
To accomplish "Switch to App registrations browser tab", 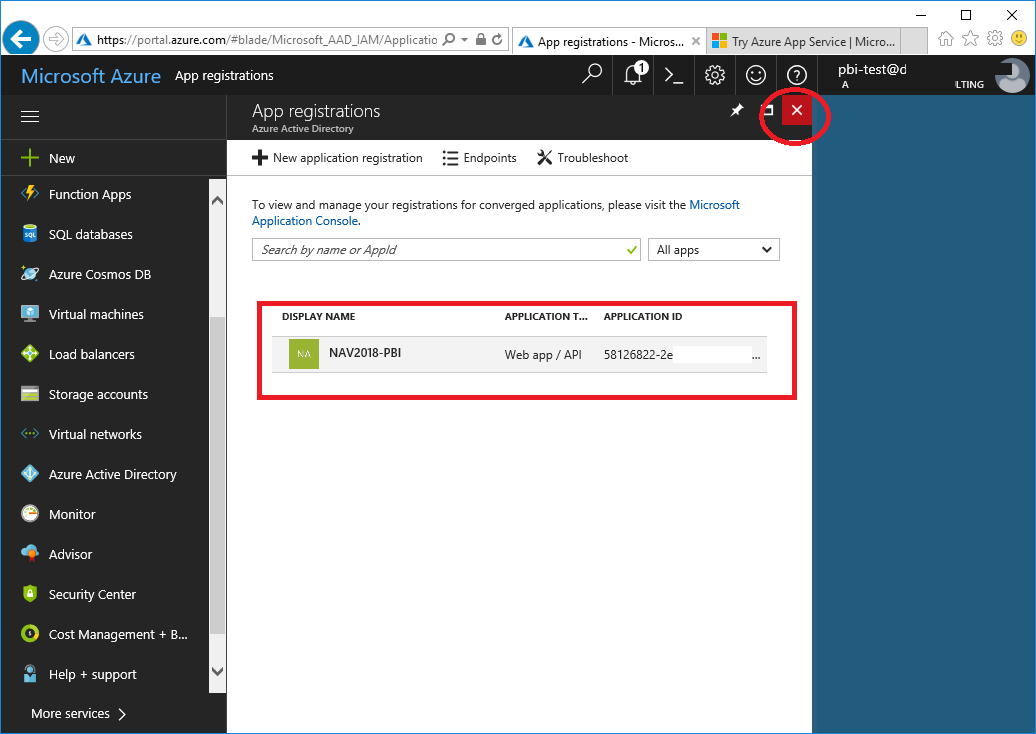I will (x=609, y=41).
